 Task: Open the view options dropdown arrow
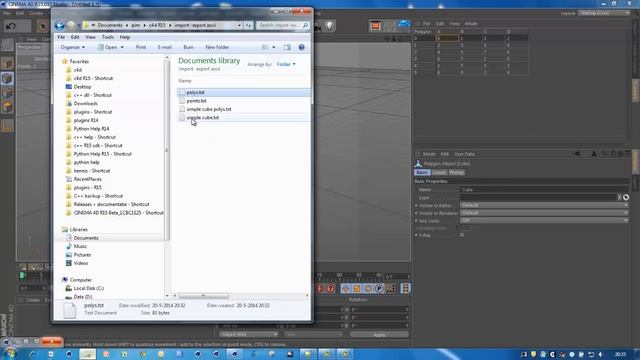(x=274, y=47)
